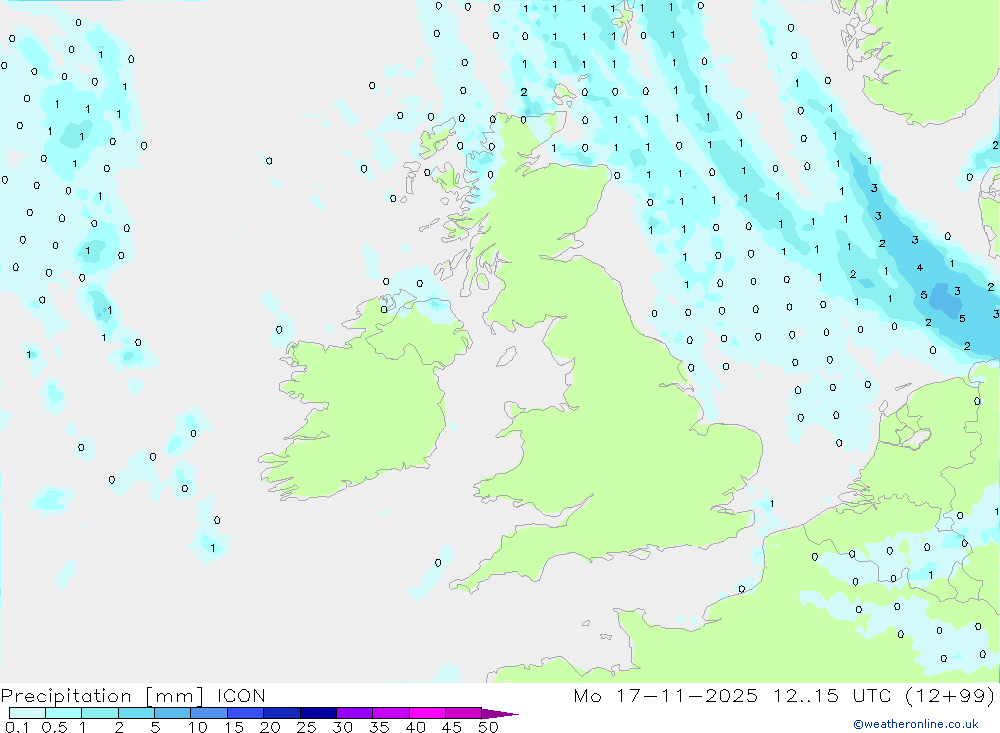The image size is (1000, 733).
Task: Click the '0.5' legend scale label
Action: pyautogui.click(x=54, y=727)
